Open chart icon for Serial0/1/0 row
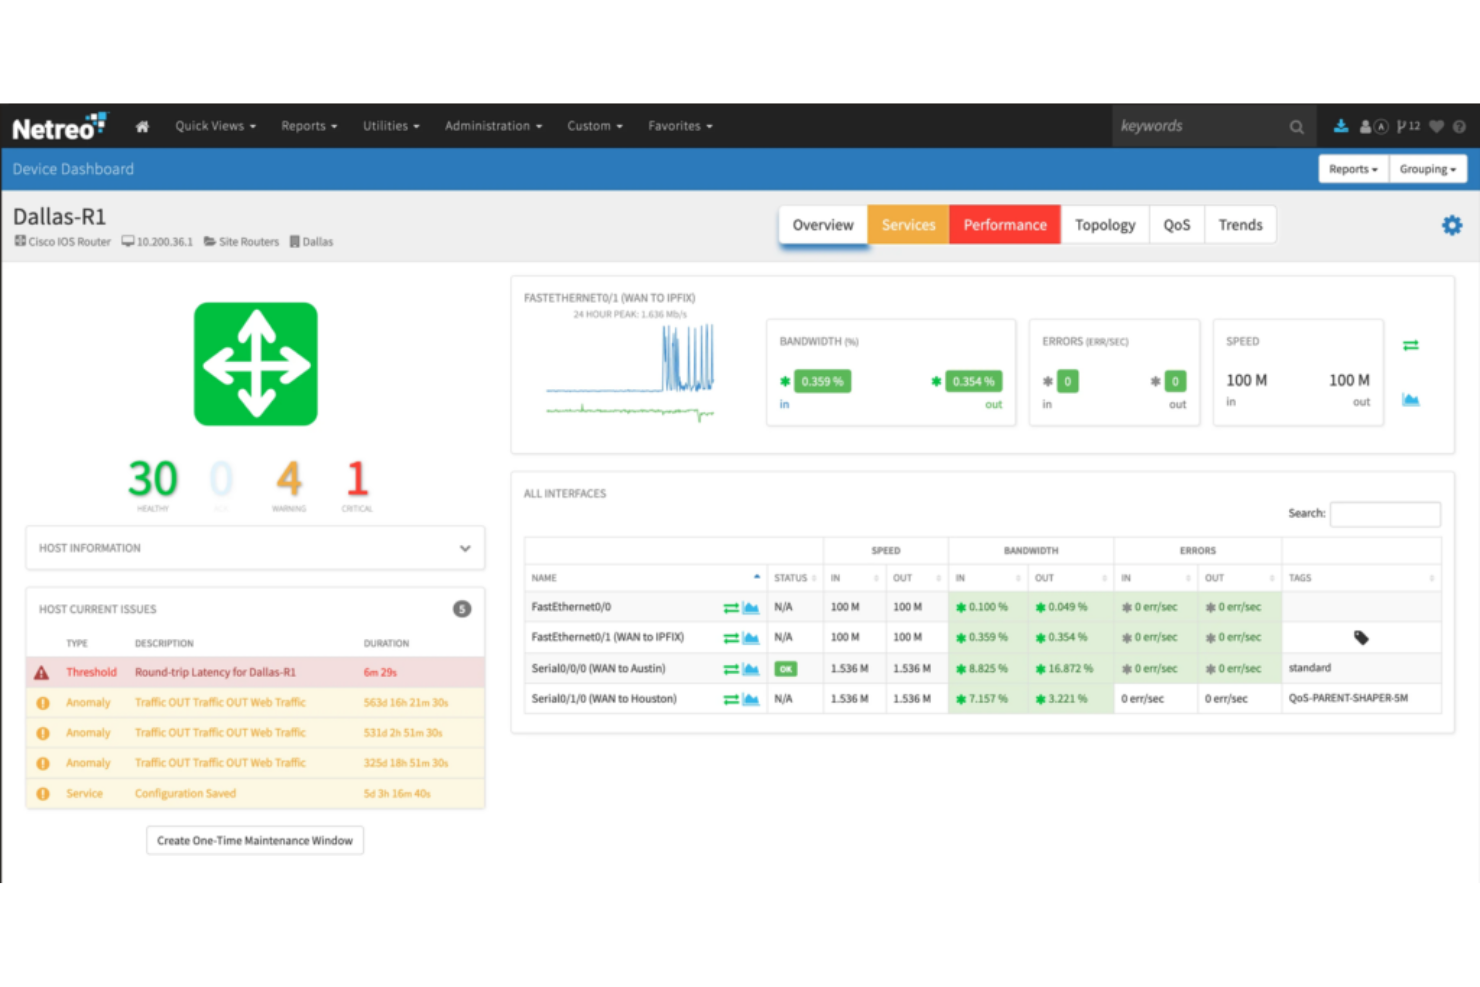 point(751,699)
